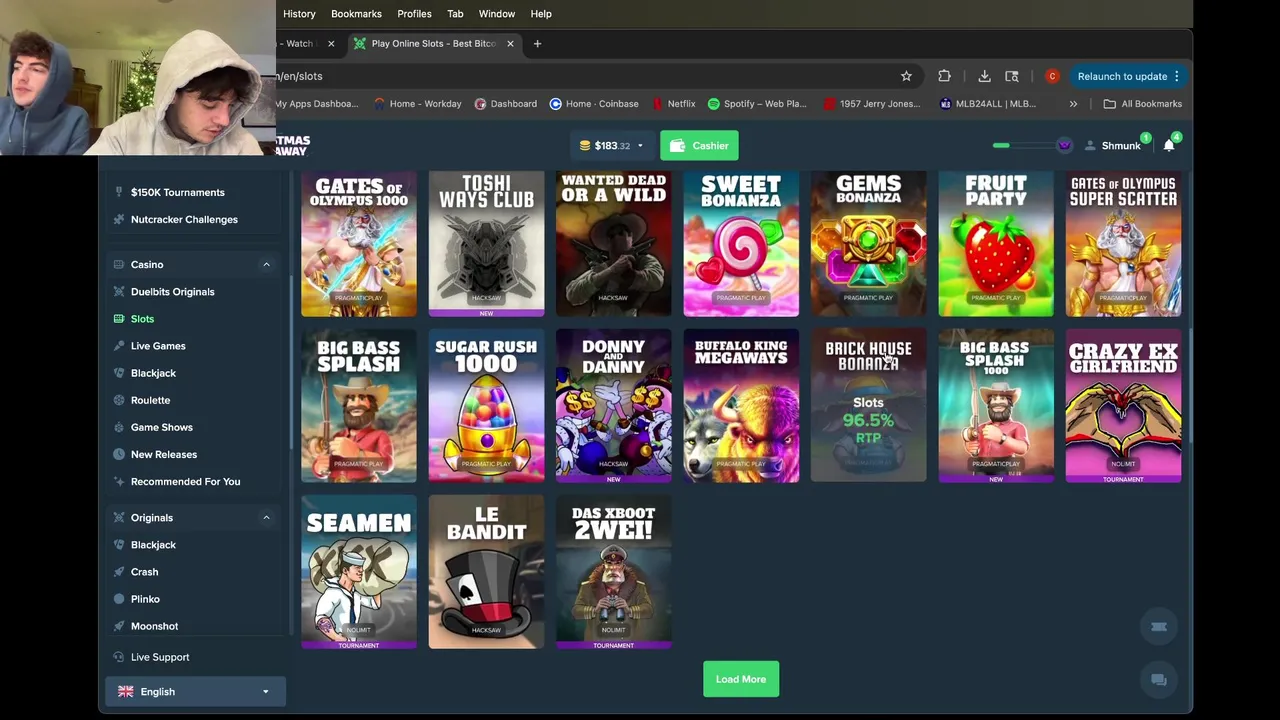Open the English language dropdown
This screenshot has width=1280, height=720.
pyautogui.click(x=195, y=692)
